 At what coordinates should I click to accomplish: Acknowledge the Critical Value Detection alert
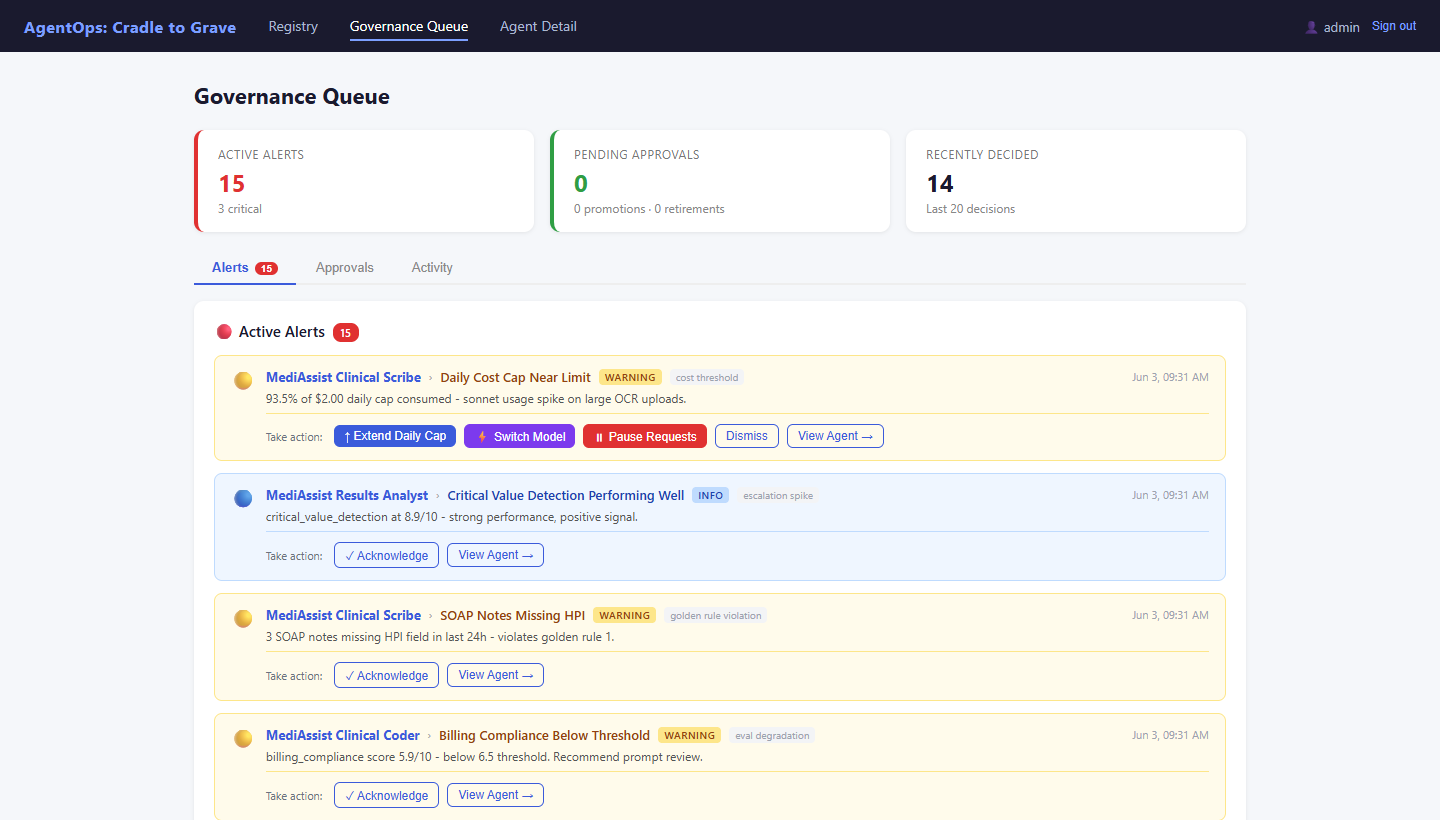[x=386, y=555]
